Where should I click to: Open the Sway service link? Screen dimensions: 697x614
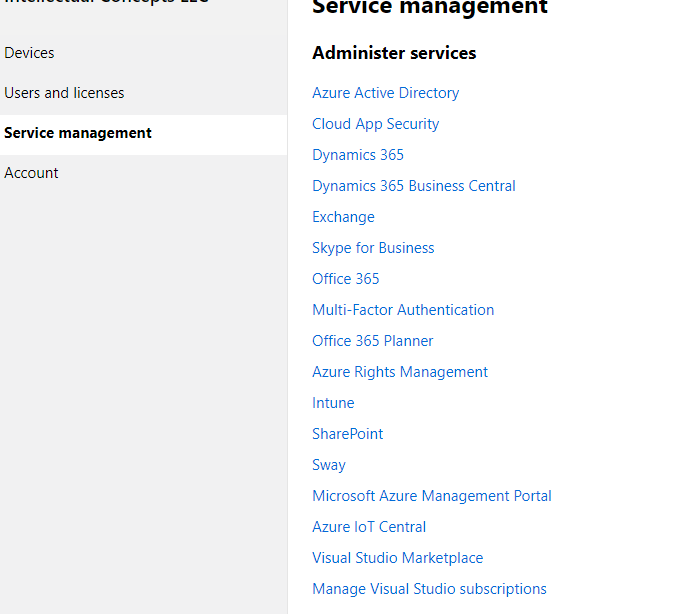click(328, 465)
